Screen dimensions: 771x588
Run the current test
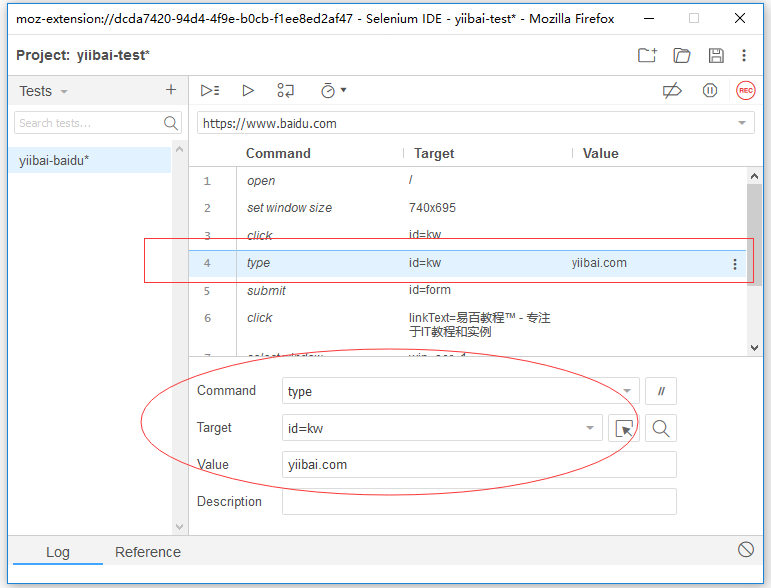(x=248, y=90)
